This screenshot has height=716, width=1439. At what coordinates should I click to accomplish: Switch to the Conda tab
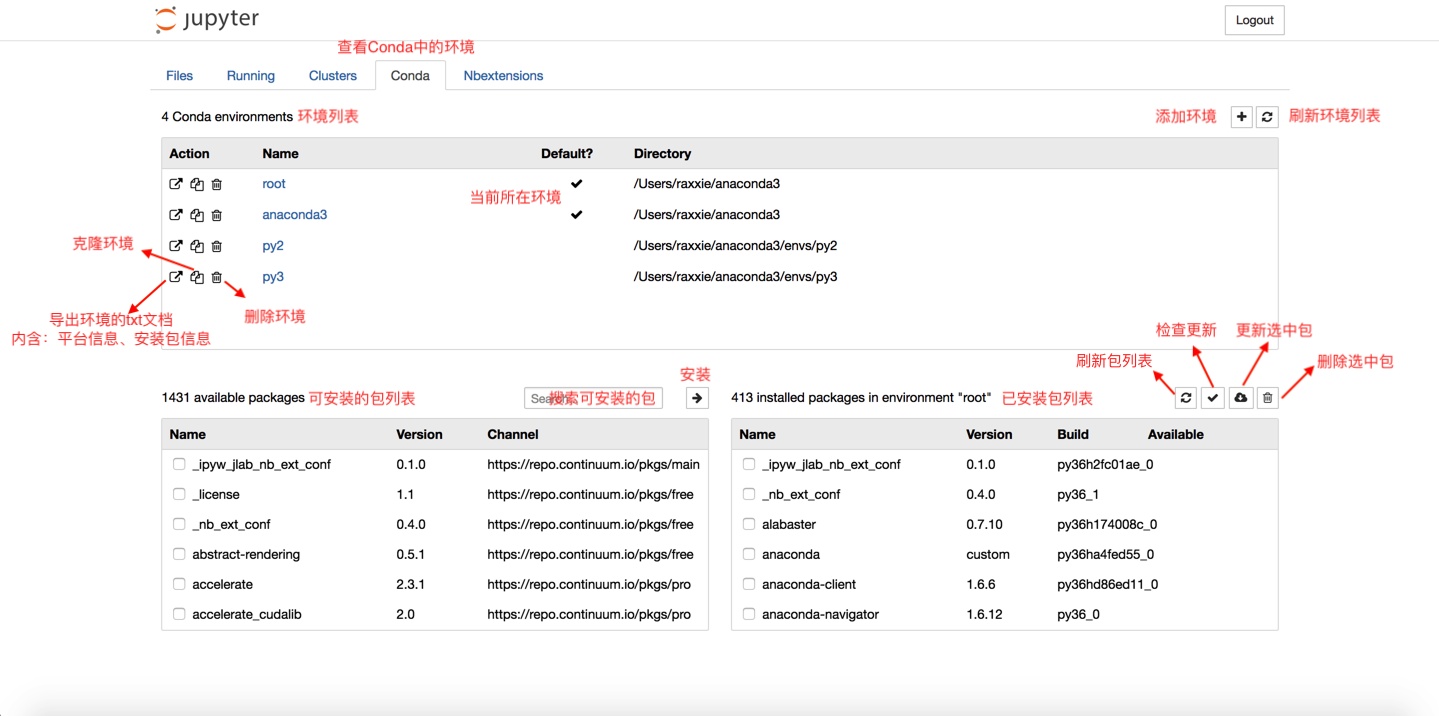pyautogui.click(x=409, y=74)
